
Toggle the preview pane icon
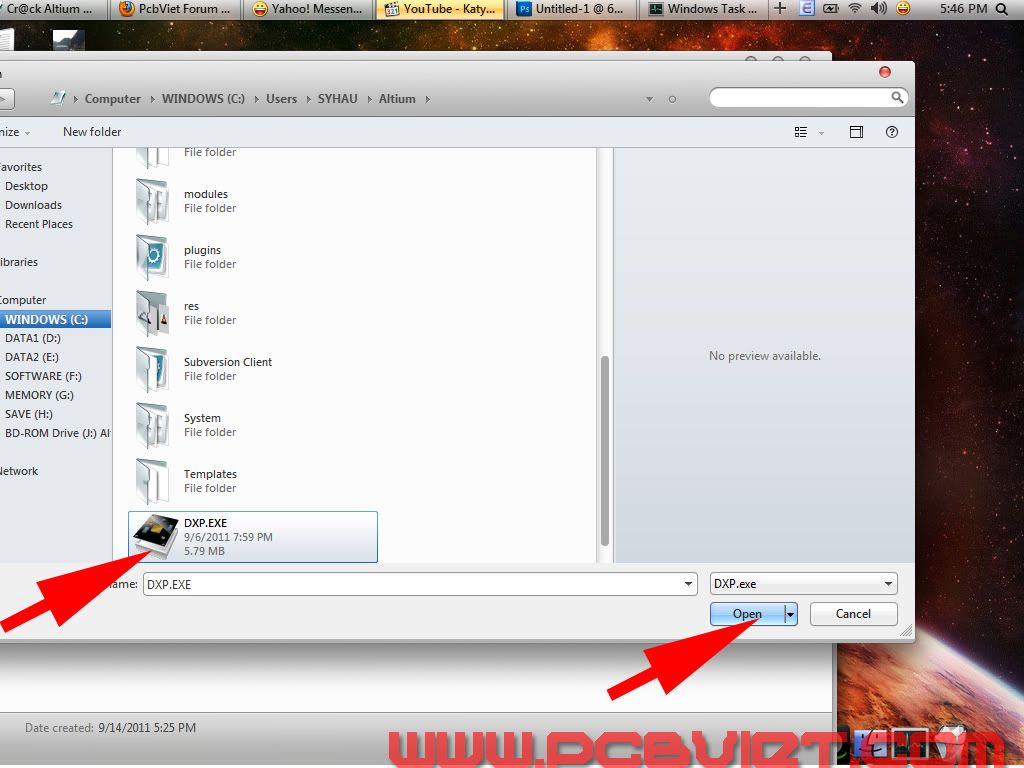coord(856,132)
